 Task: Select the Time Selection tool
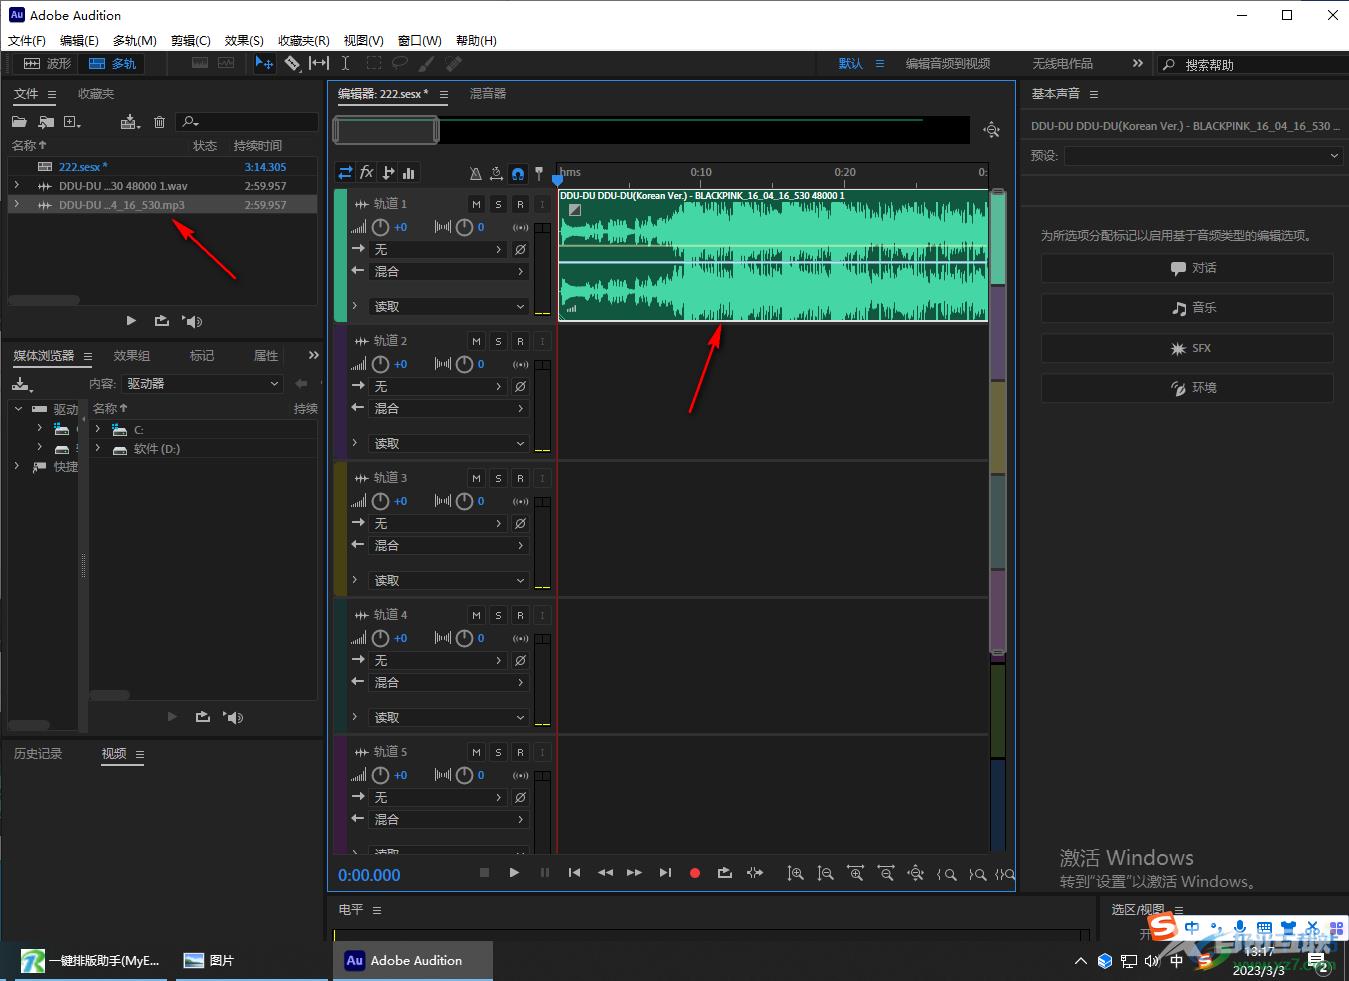point(345,63)
